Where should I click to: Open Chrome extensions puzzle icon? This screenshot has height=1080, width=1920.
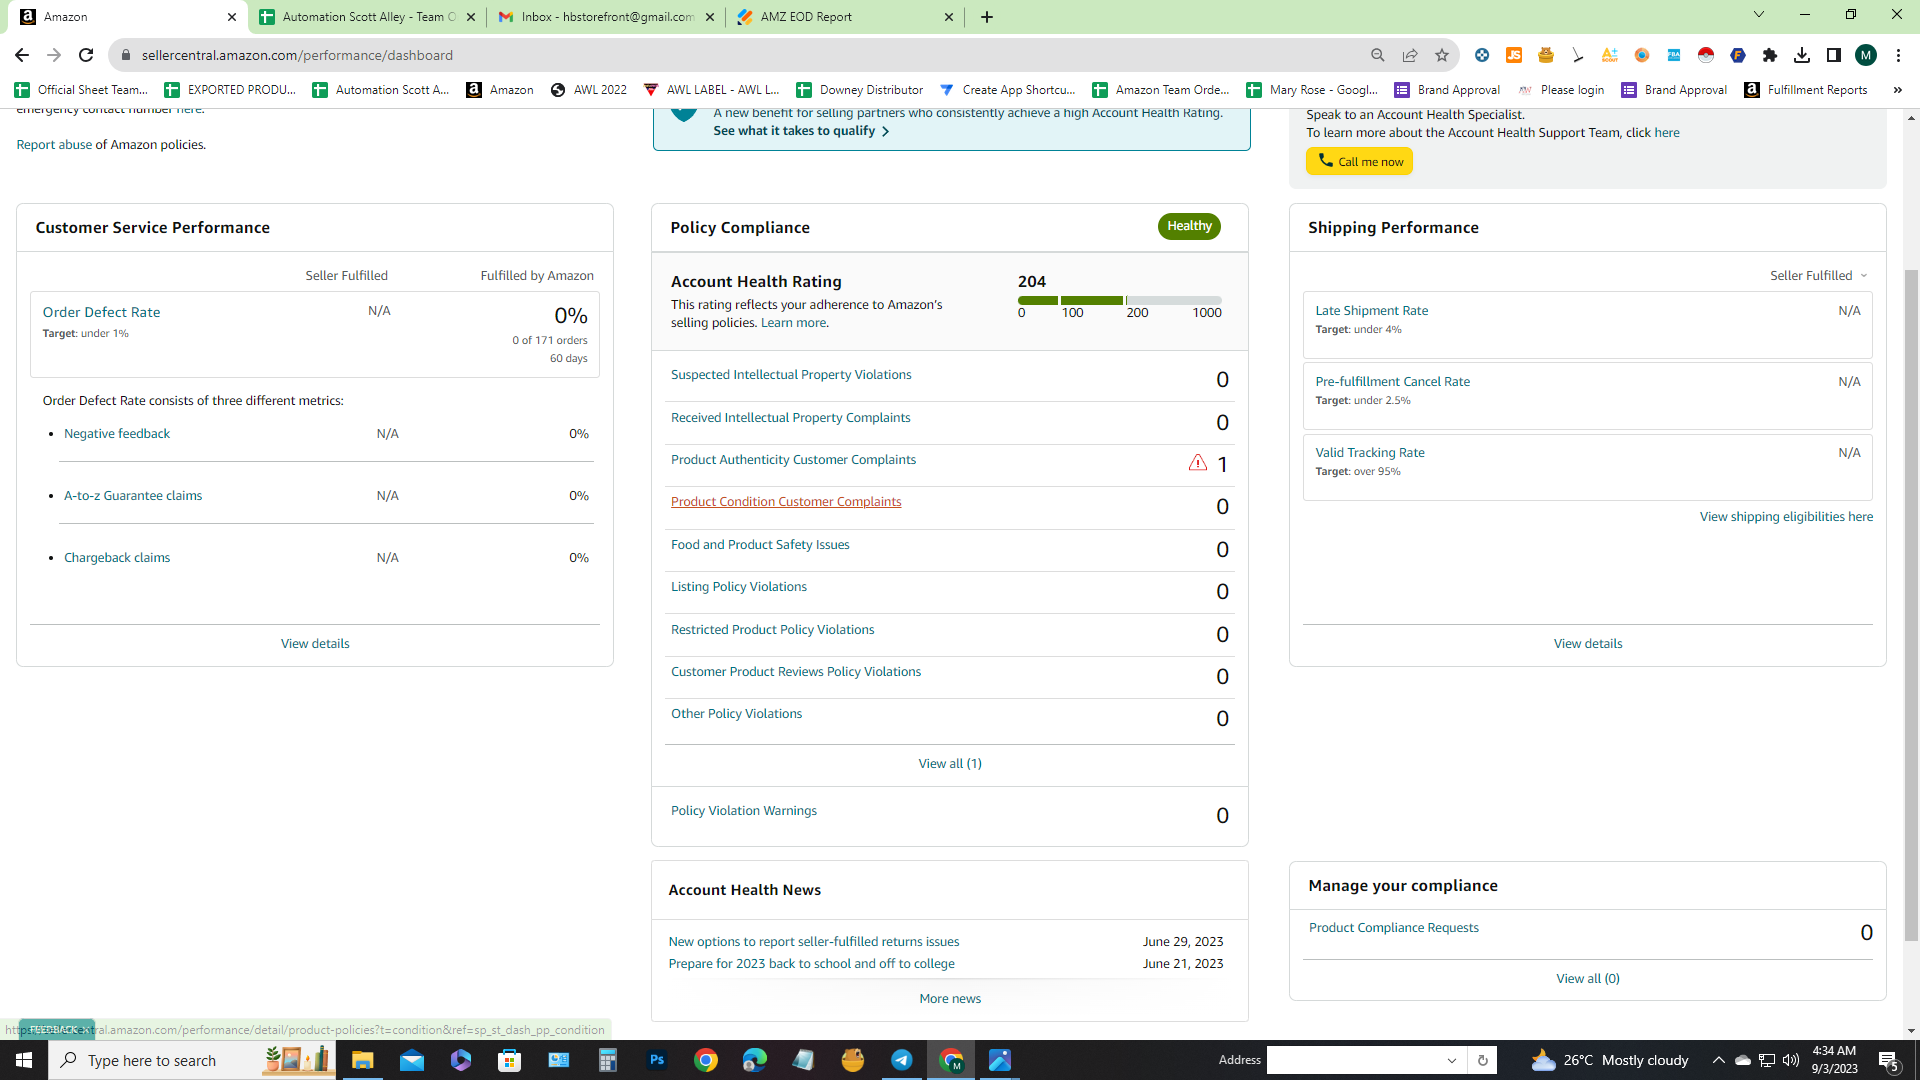pos(1770,55)
